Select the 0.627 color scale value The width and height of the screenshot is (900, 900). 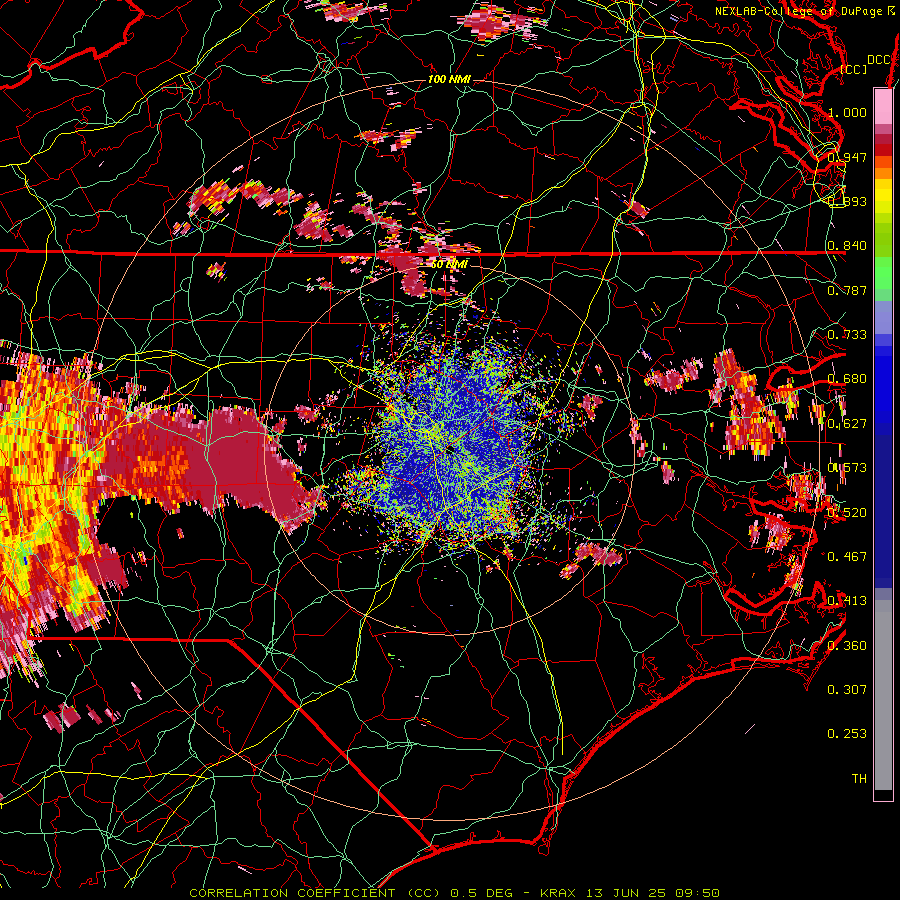pos(847,424)
